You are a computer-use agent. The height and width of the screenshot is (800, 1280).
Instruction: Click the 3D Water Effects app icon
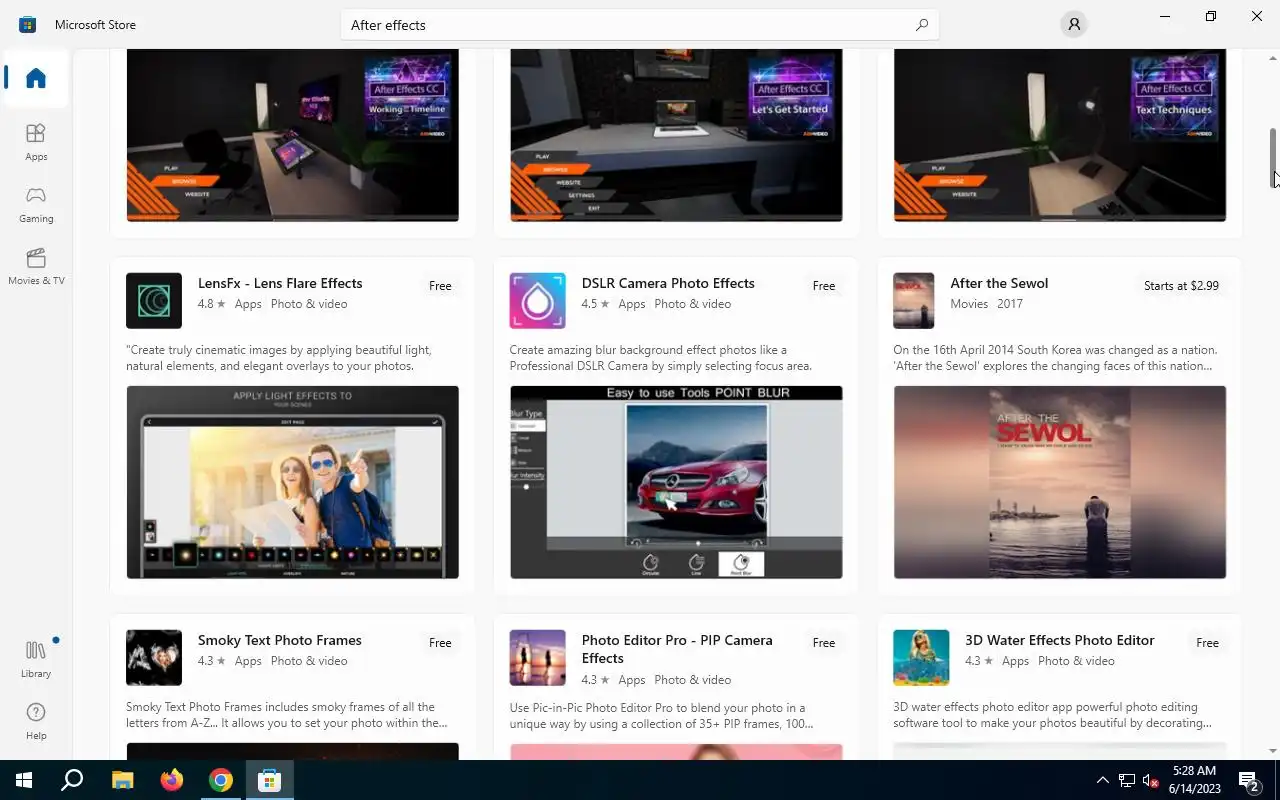[x=921, y=657]
